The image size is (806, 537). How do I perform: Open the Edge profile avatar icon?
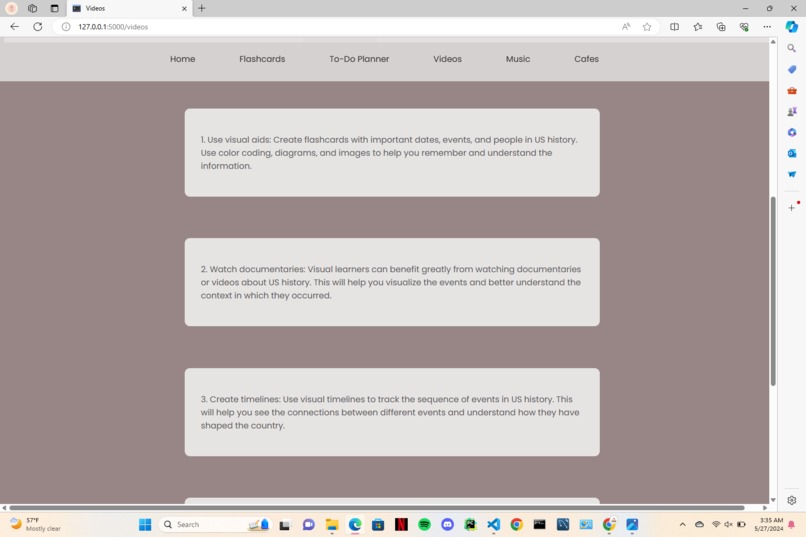(x=11, y=8)
